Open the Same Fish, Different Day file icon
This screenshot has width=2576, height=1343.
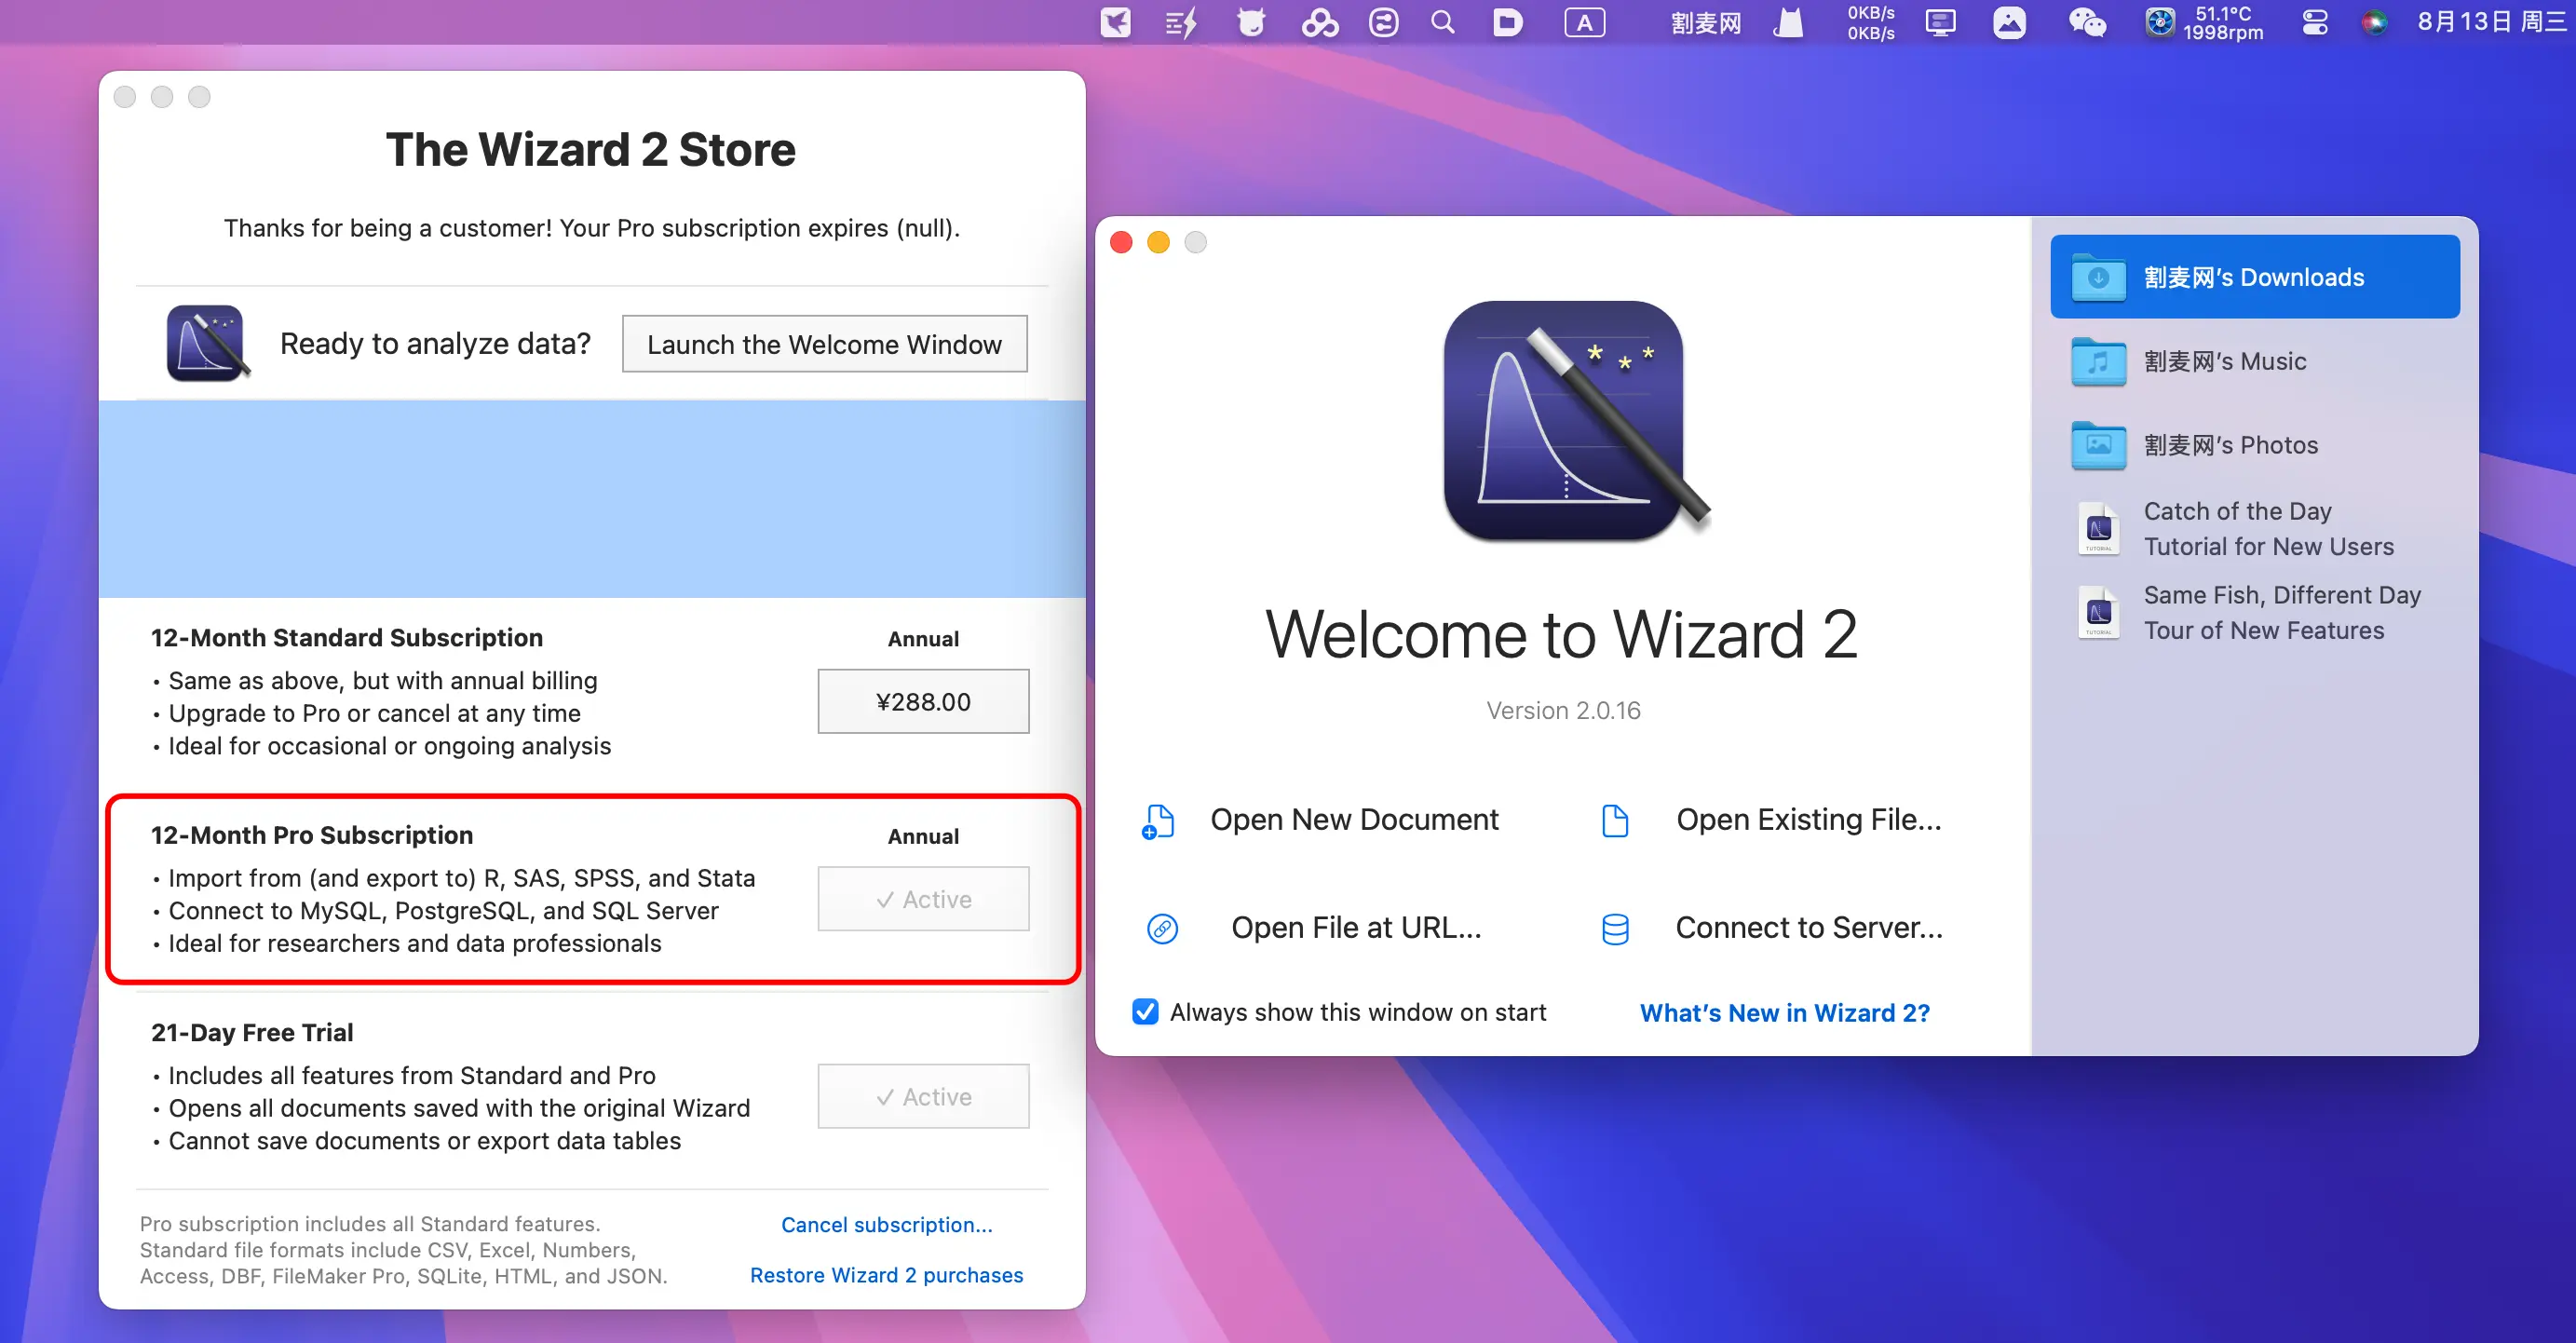pos(2098,612)
